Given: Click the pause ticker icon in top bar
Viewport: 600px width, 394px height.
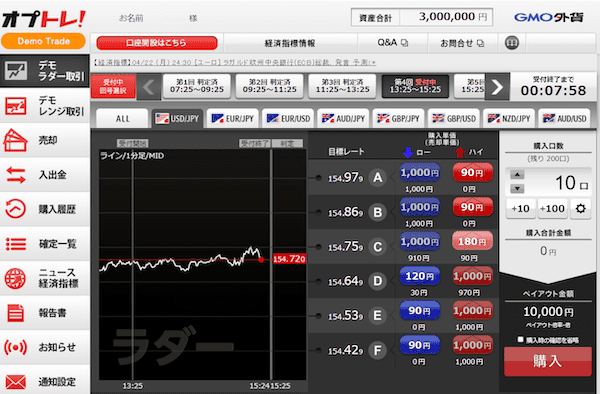Looking at the screenshot, I should 512,42.
